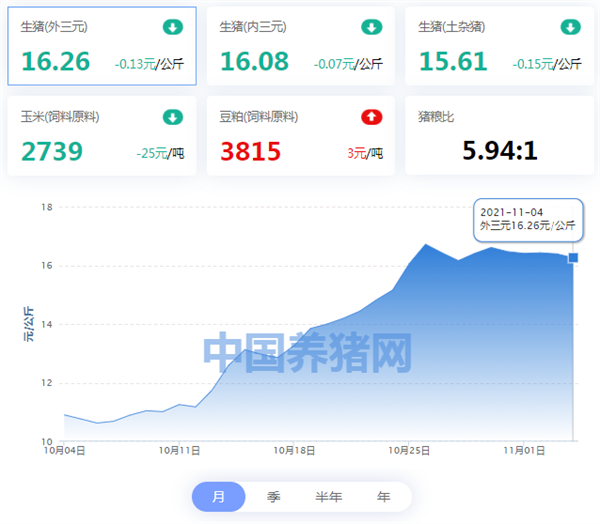Open the 豆粕(饲料原料) card title
The image size is (600, 524).
(x=259, y=116)
